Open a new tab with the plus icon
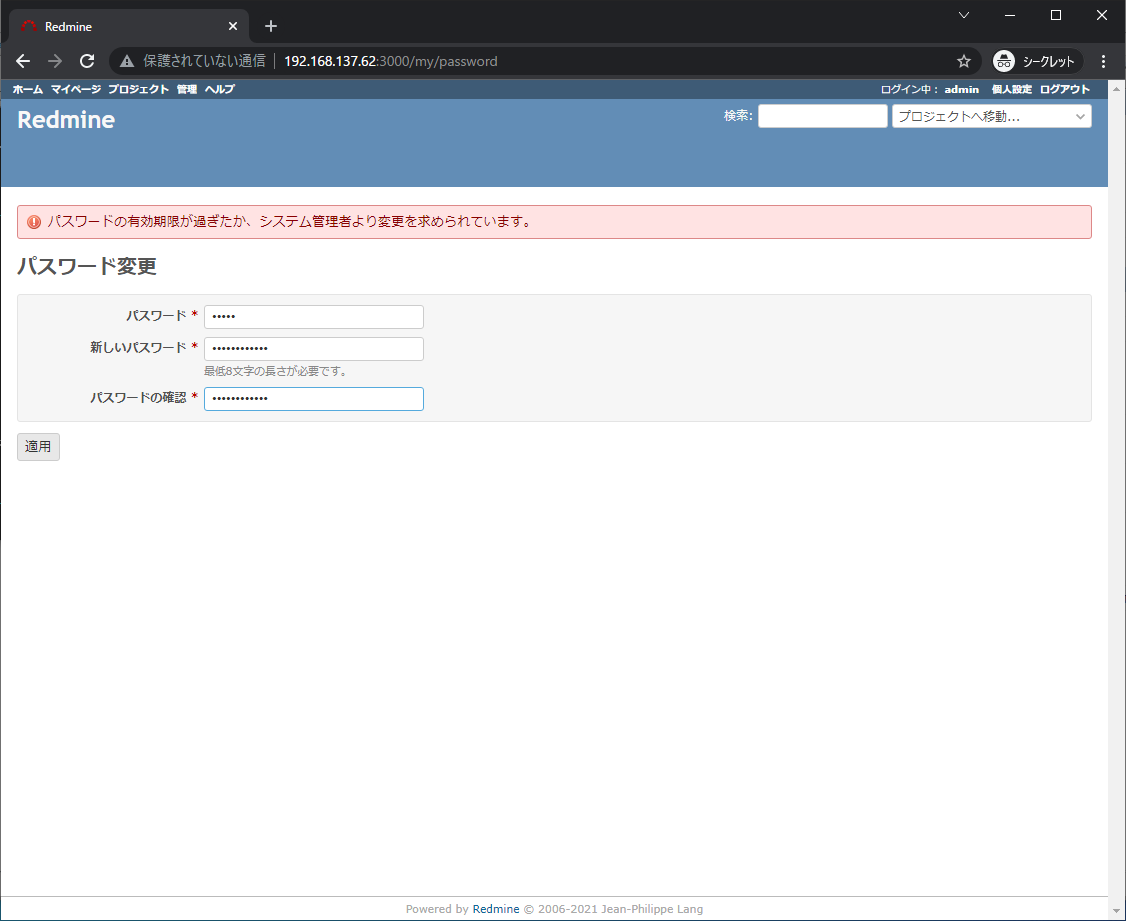This screenshot has height=921, width=1126. [270, 25]
